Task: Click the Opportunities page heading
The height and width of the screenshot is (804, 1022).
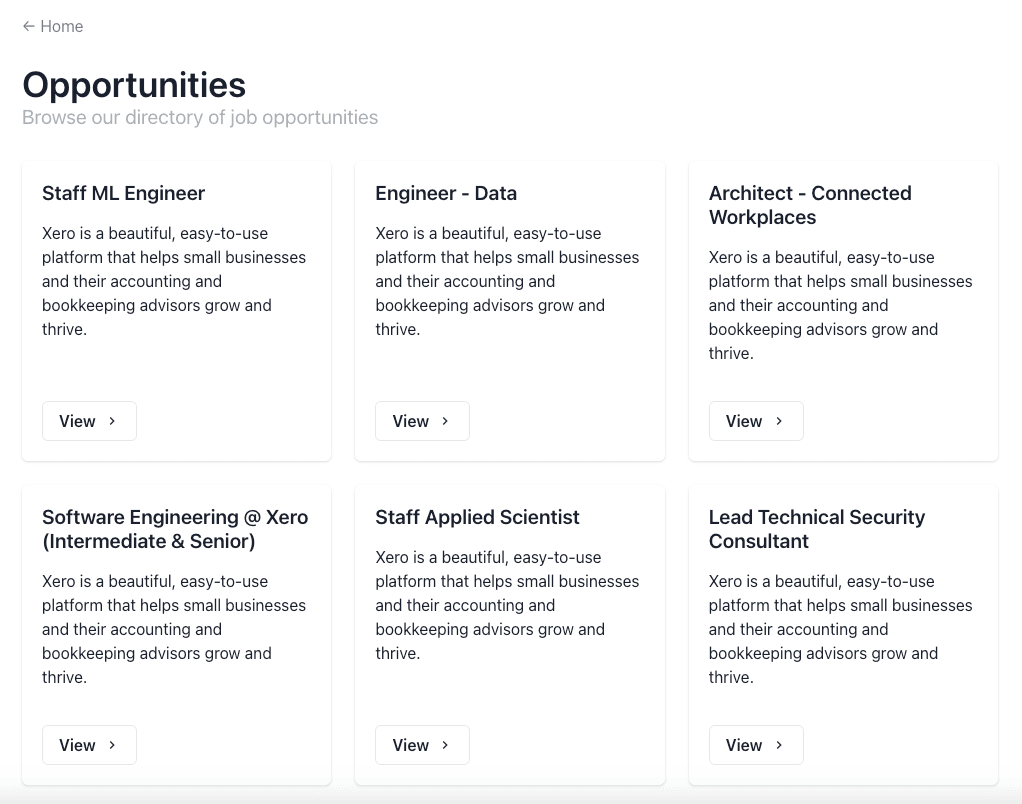Action: (134, 84)
